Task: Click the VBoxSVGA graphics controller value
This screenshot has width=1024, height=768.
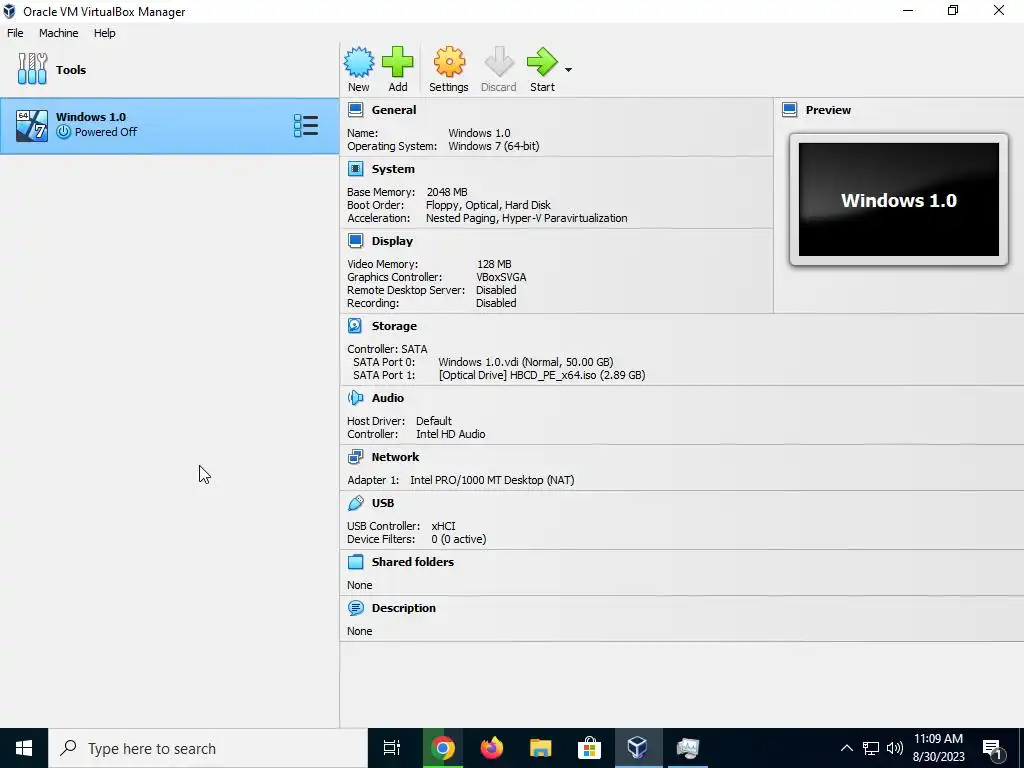Action: tap(502, 277)
